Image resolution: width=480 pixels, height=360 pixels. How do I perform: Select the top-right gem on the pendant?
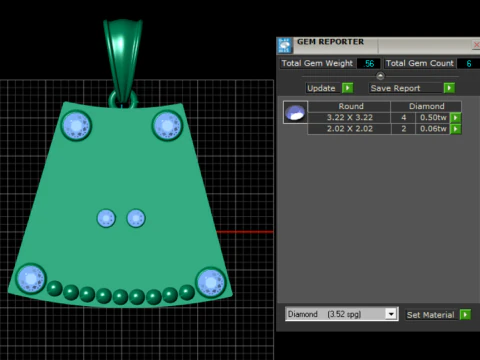(167, 126)
